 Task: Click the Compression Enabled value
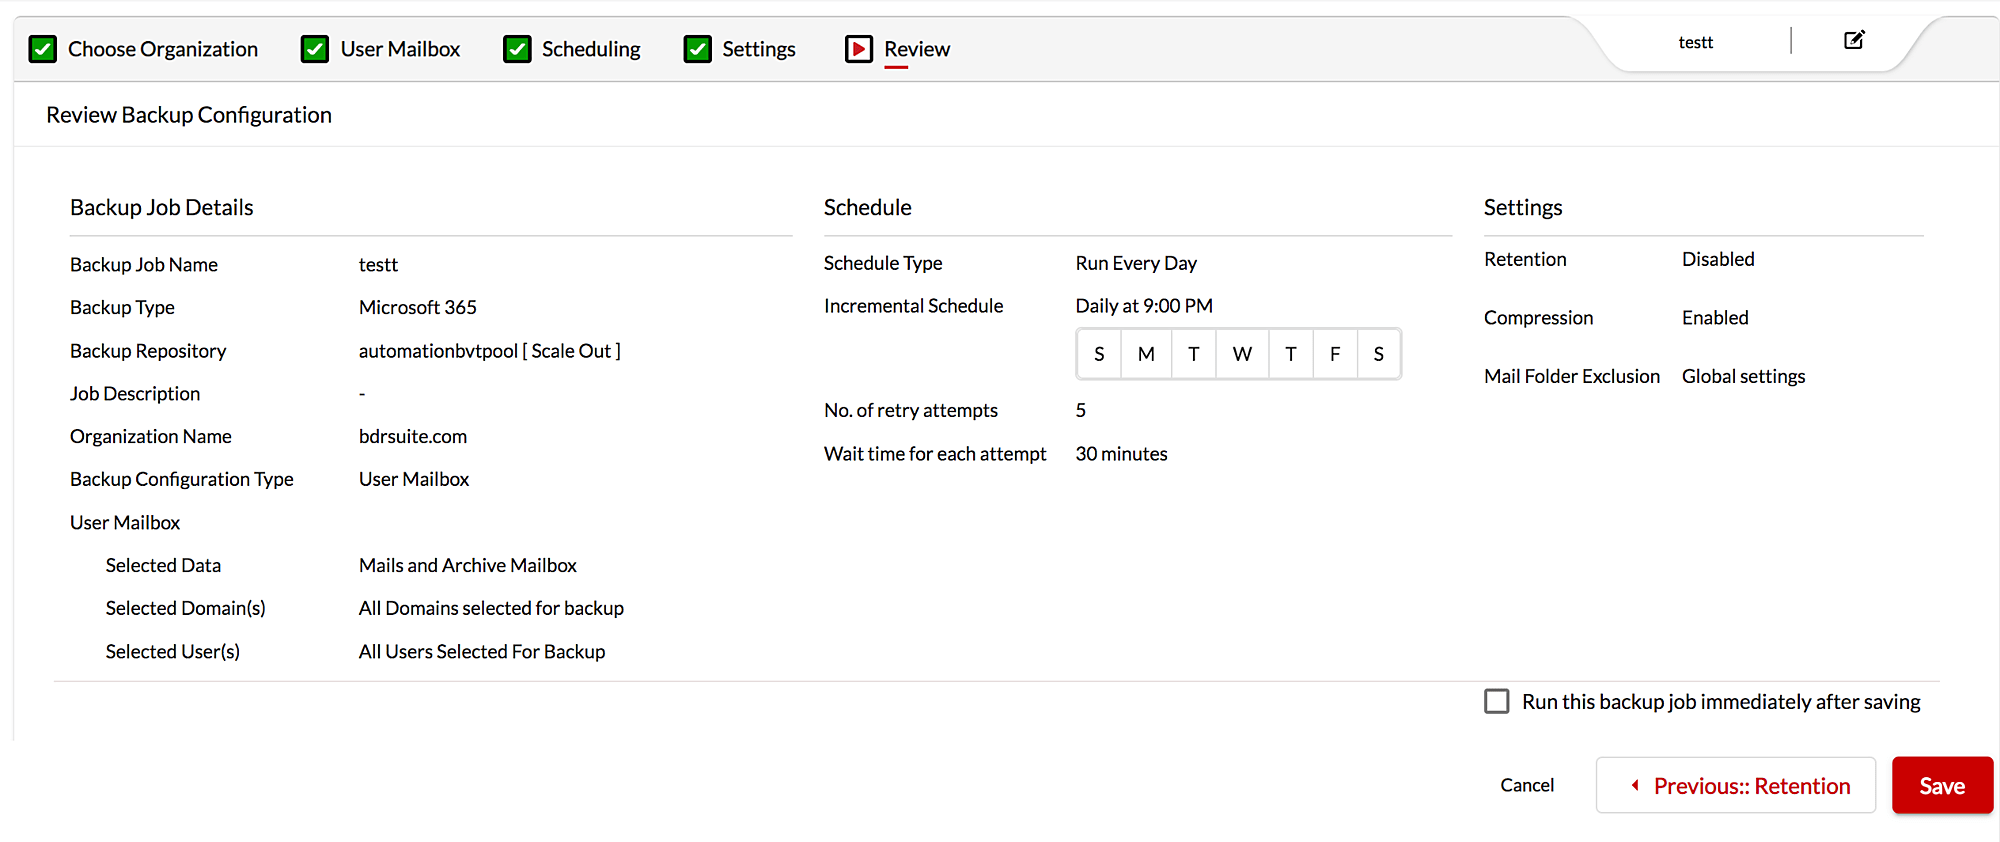(1715, 317)
